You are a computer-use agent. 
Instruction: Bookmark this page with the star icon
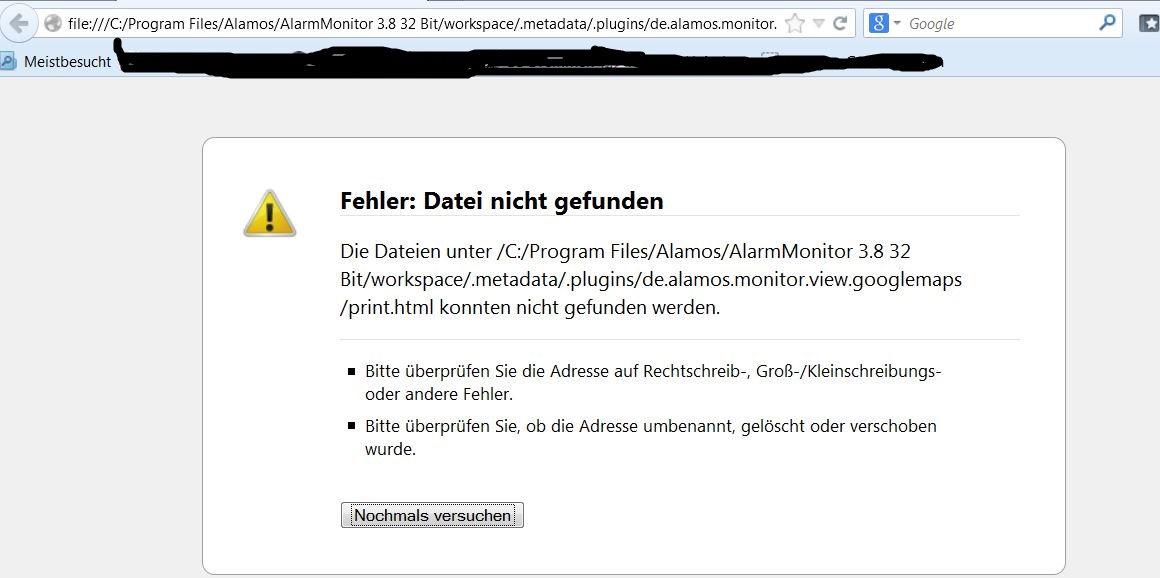(794, 24)
